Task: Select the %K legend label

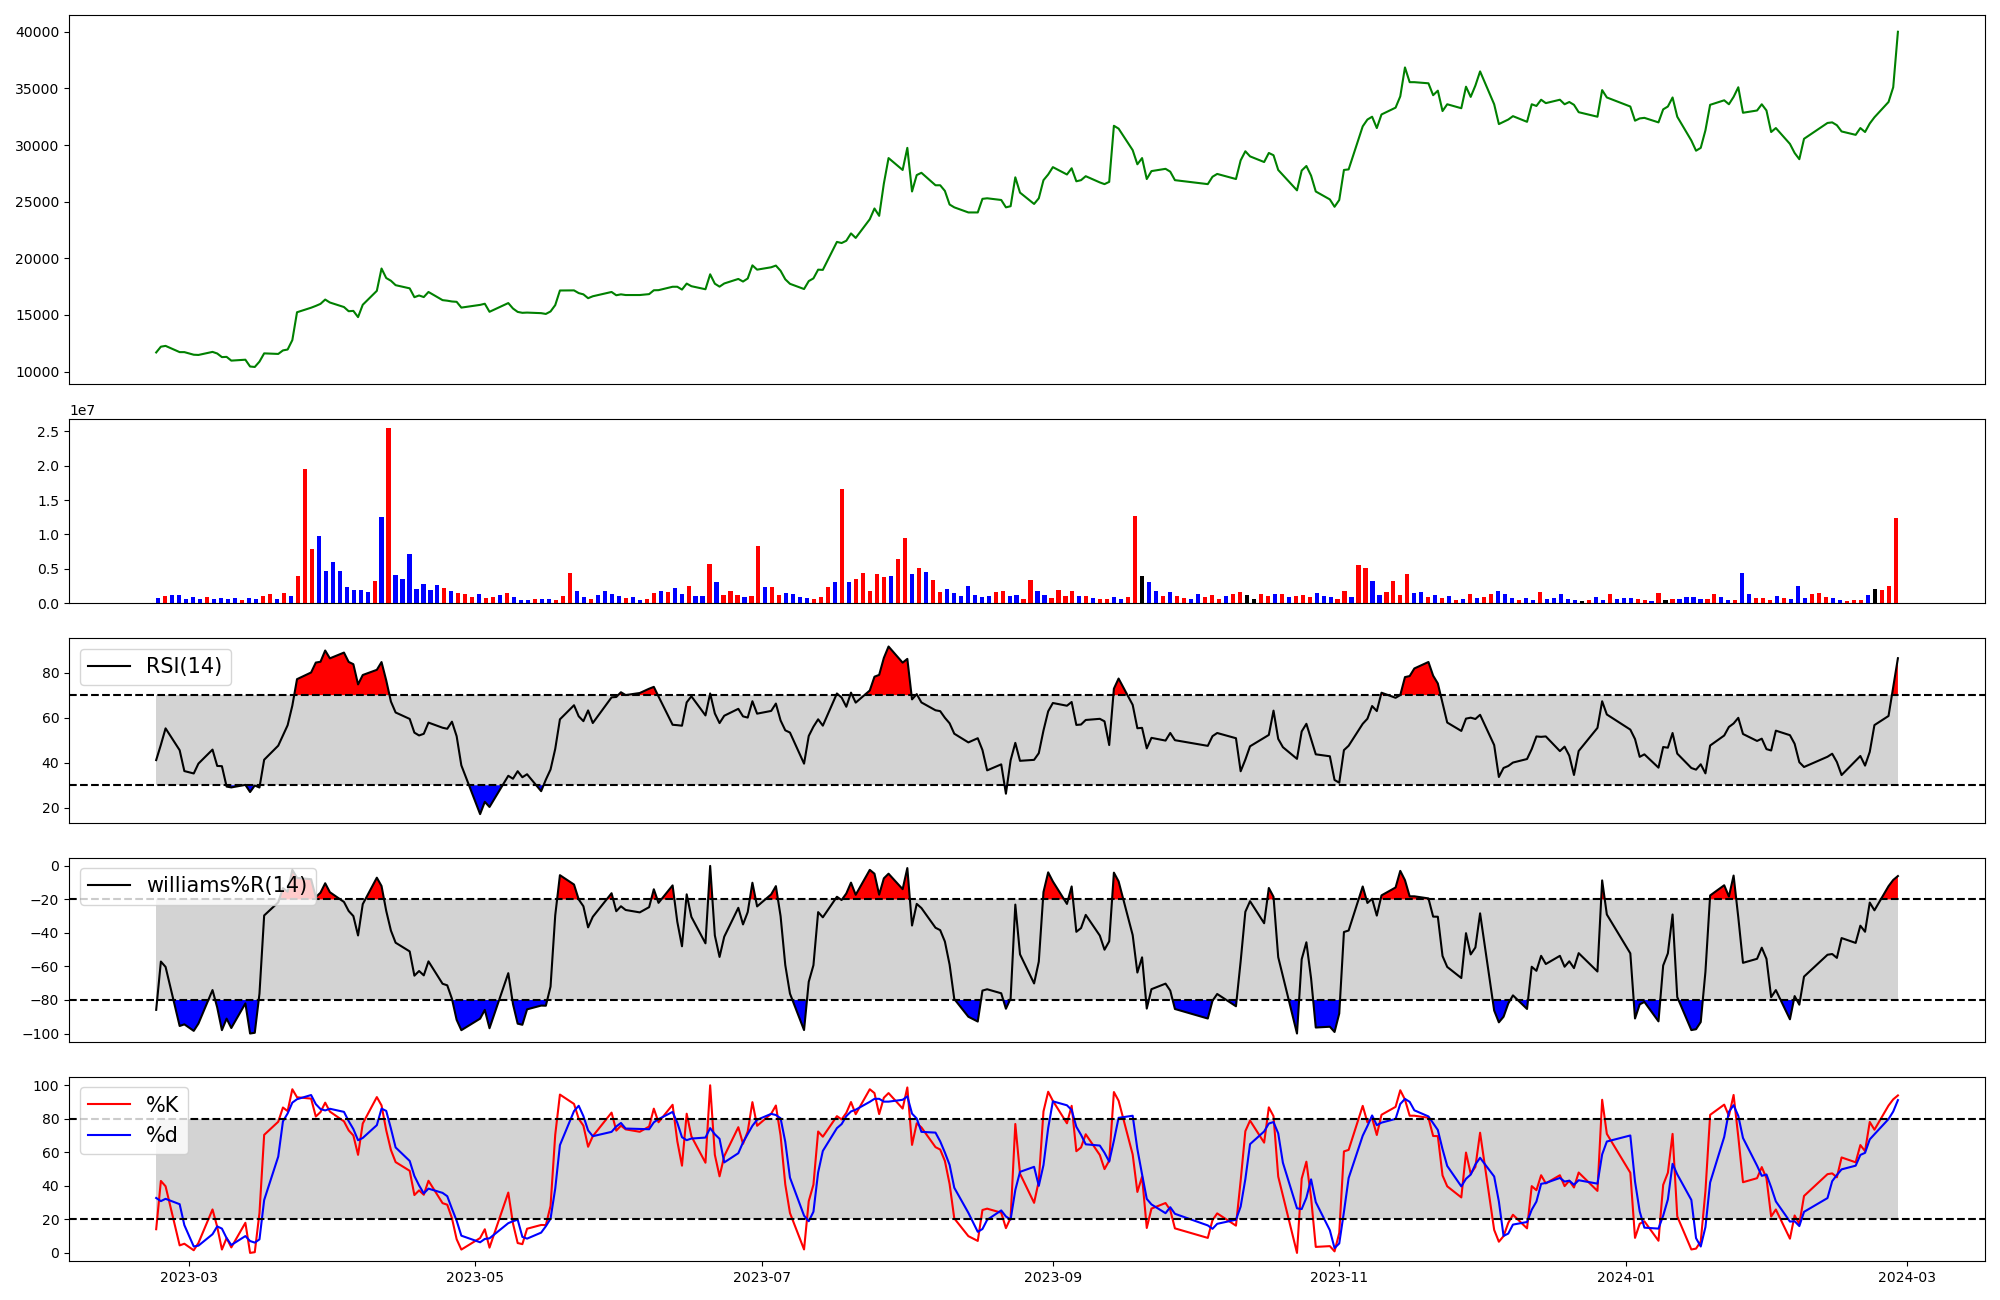Action: 162,1104
